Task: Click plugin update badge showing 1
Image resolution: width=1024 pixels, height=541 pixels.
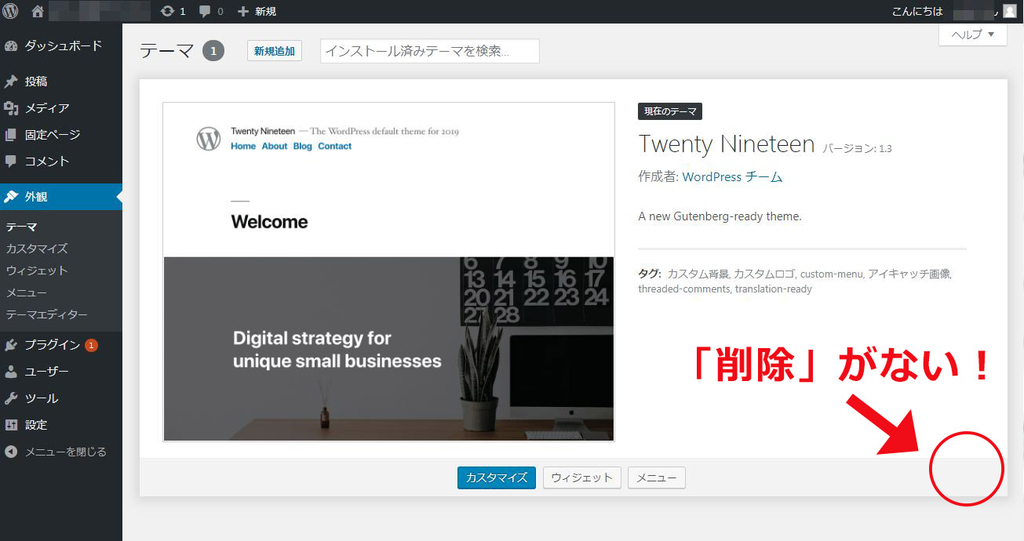Action: coord(91,345)
